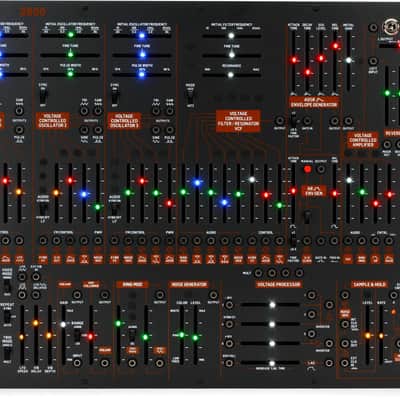400x400 pixels.
Task: Click the Sample & Hold label
Action: click(x=369, y=284)
